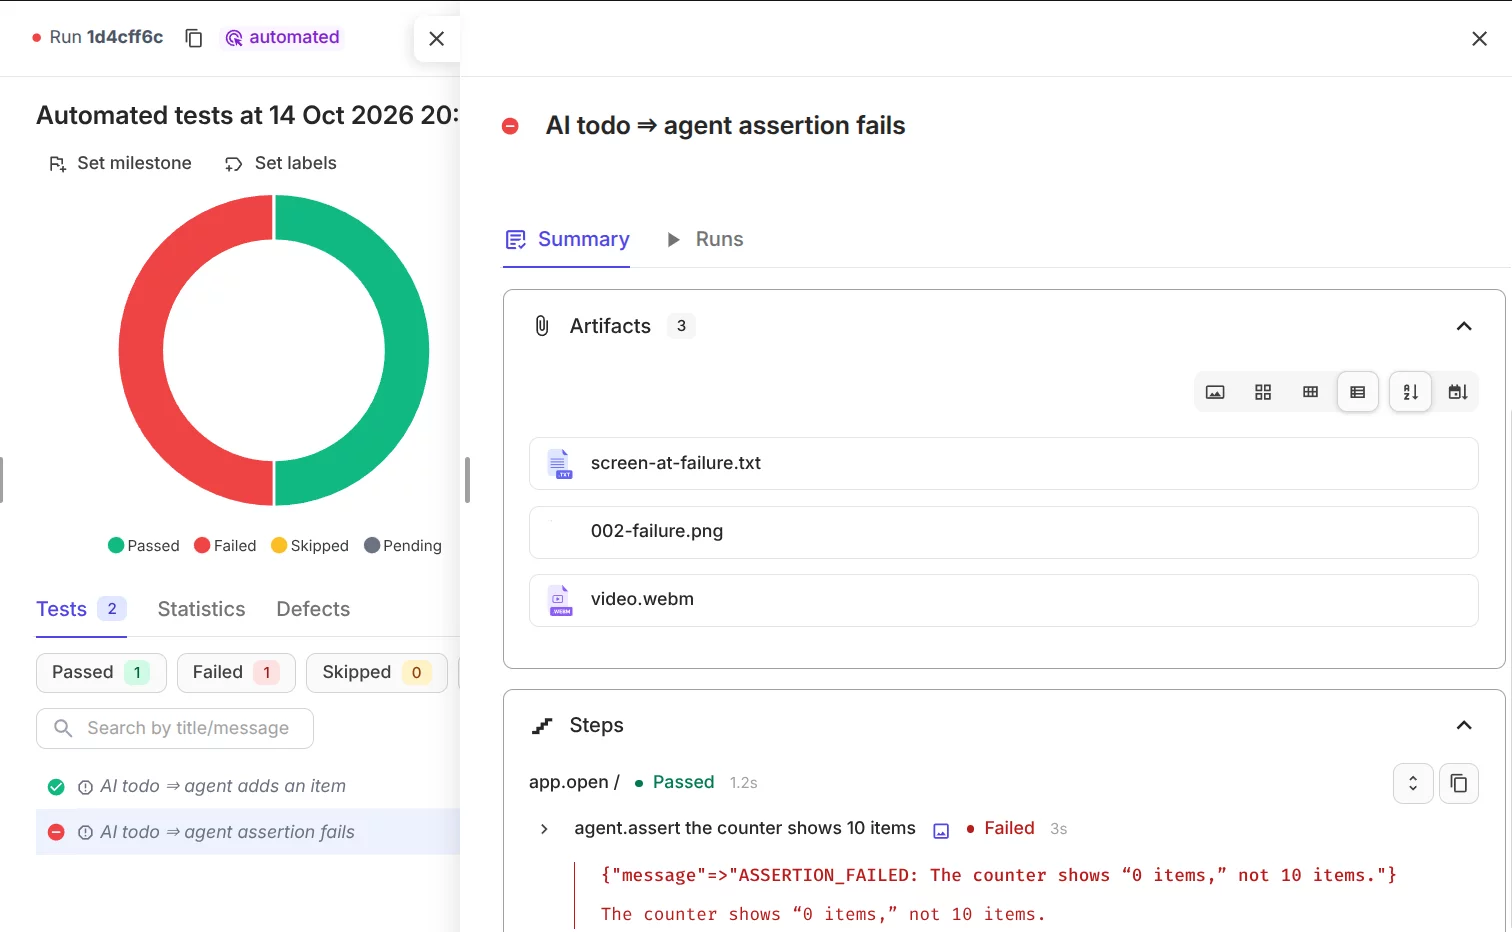Image resolution: width=1512 pixels, height=932 pixels.
Task: Go to the Defects tab
Action: [x=313, y=609]
